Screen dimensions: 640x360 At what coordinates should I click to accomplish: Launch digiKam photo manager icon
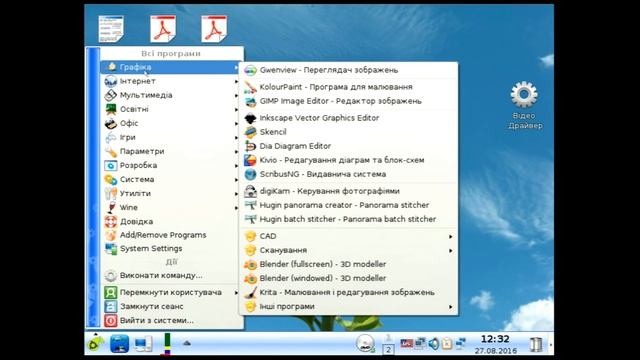coord(250,191)
